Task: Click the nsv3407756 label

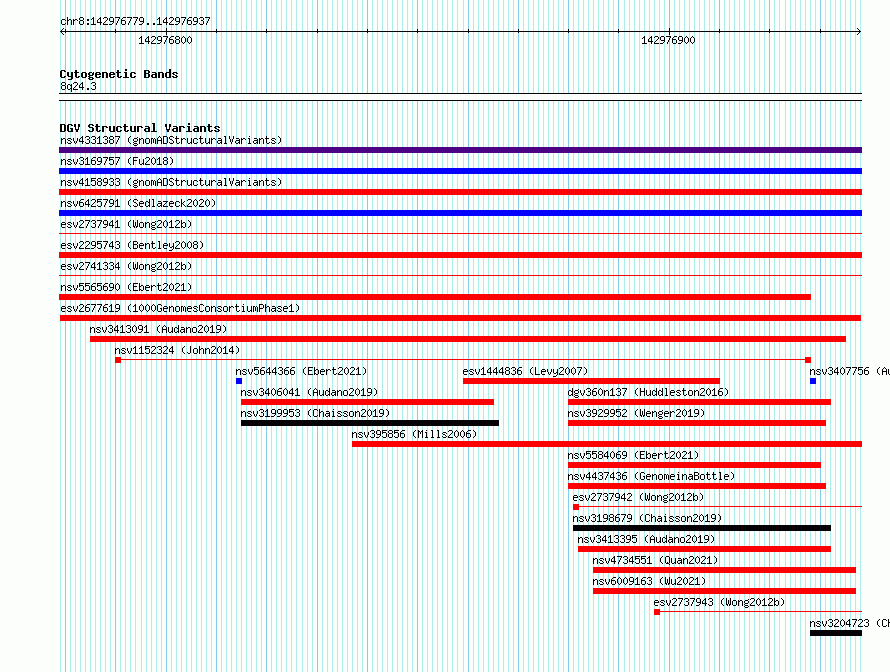Action: tap(849, 371)
